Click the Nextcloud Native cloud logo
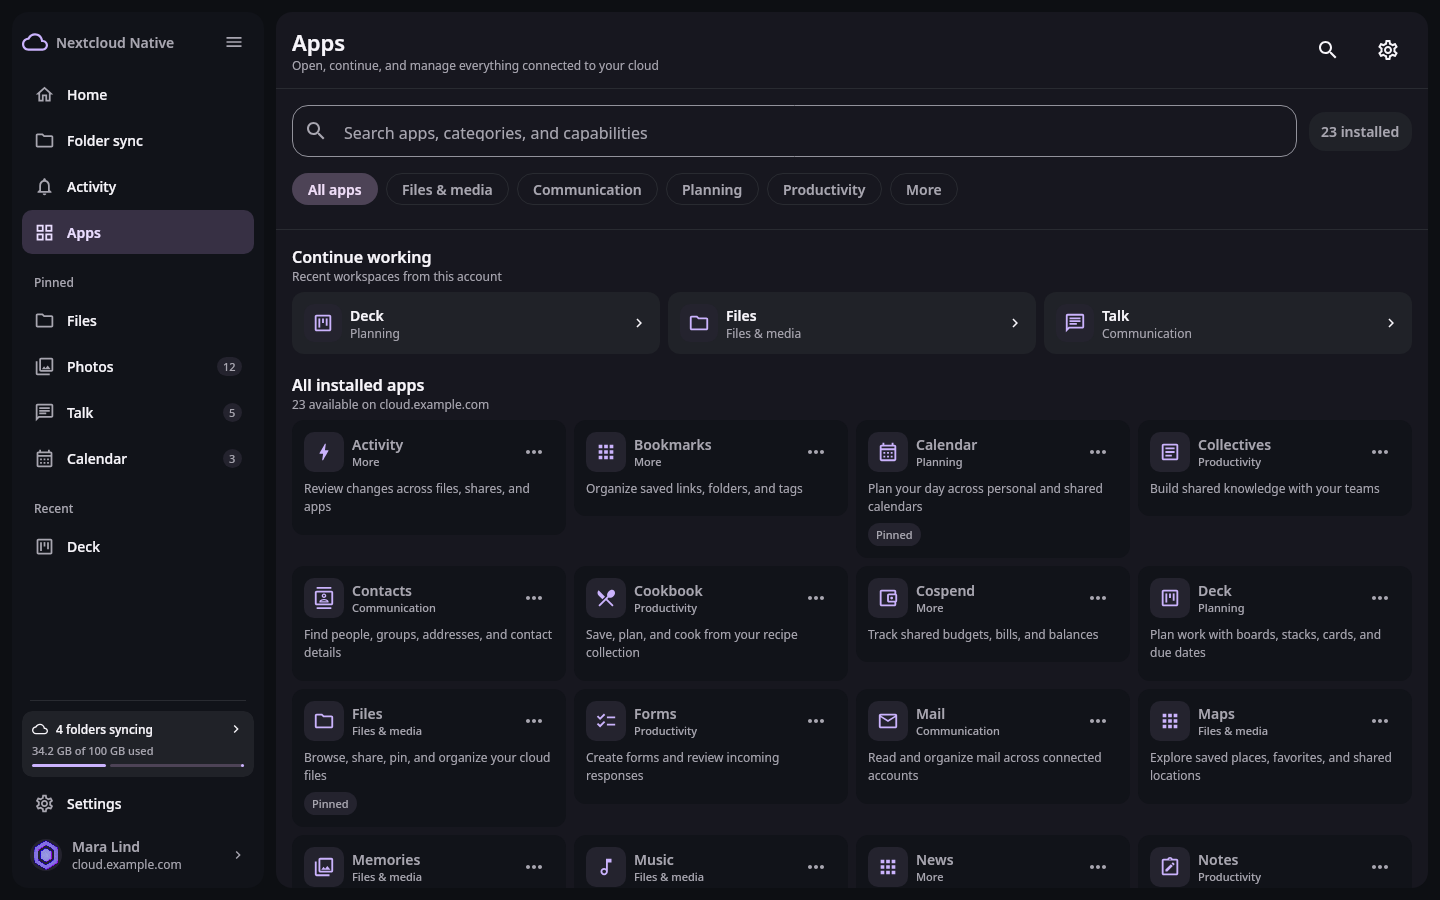 click(35, 42)
